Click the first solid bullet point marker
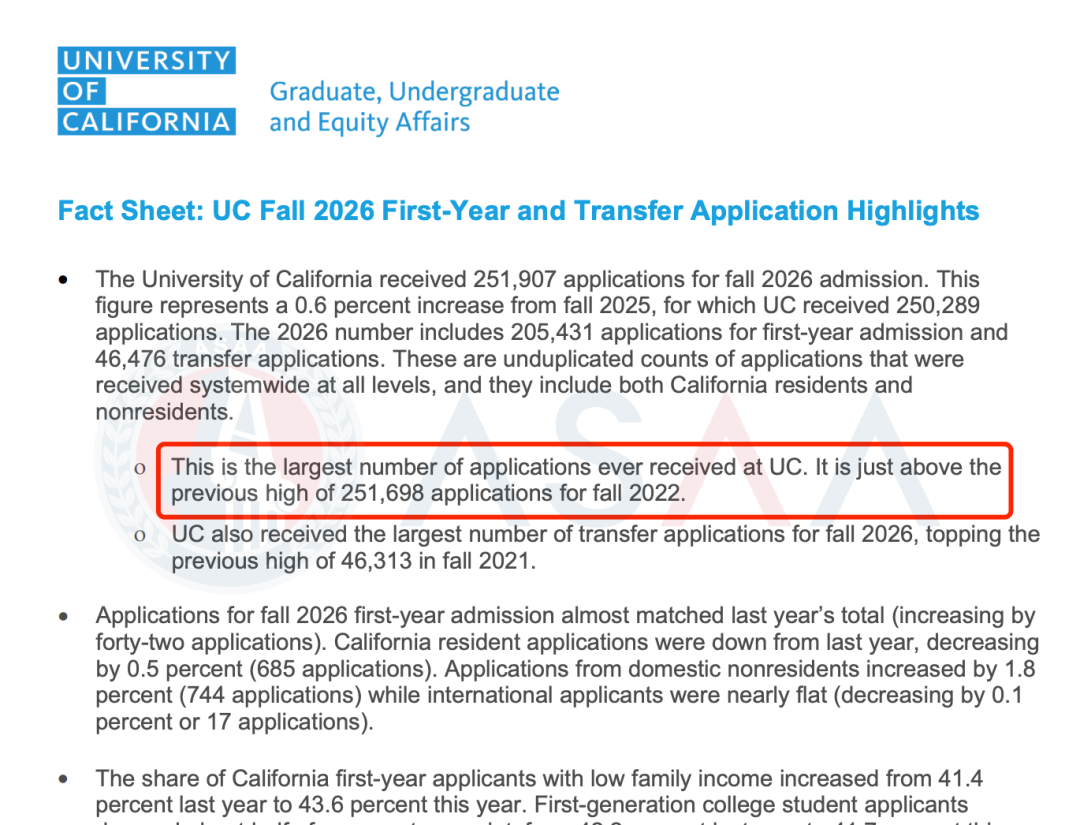Image resolution: width=1080 pixels, height=825 pixels. (66, 280)
